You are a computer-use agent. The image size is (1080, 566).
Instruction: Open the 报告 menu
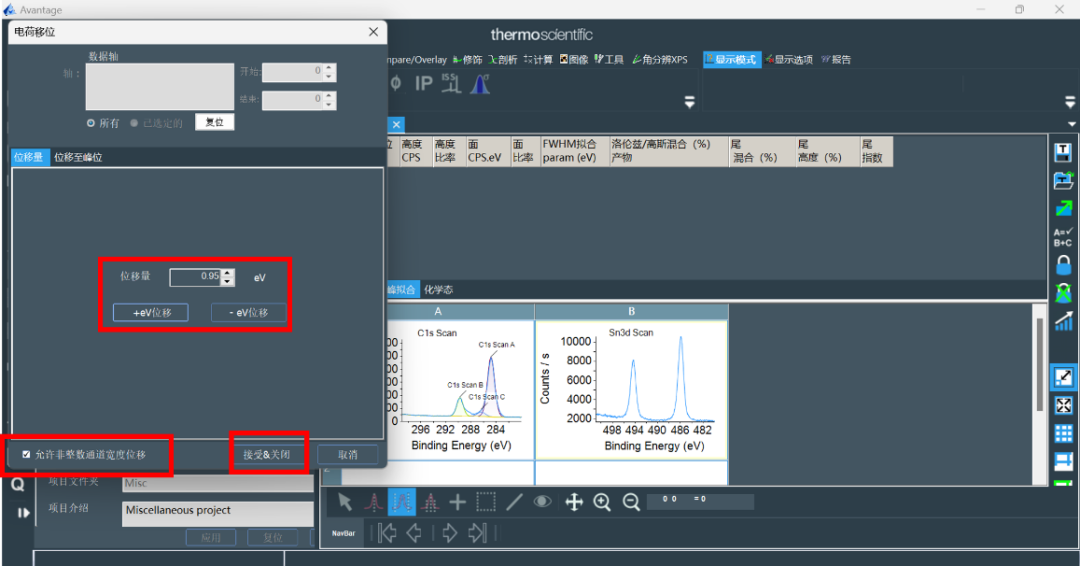click(836, 60)
